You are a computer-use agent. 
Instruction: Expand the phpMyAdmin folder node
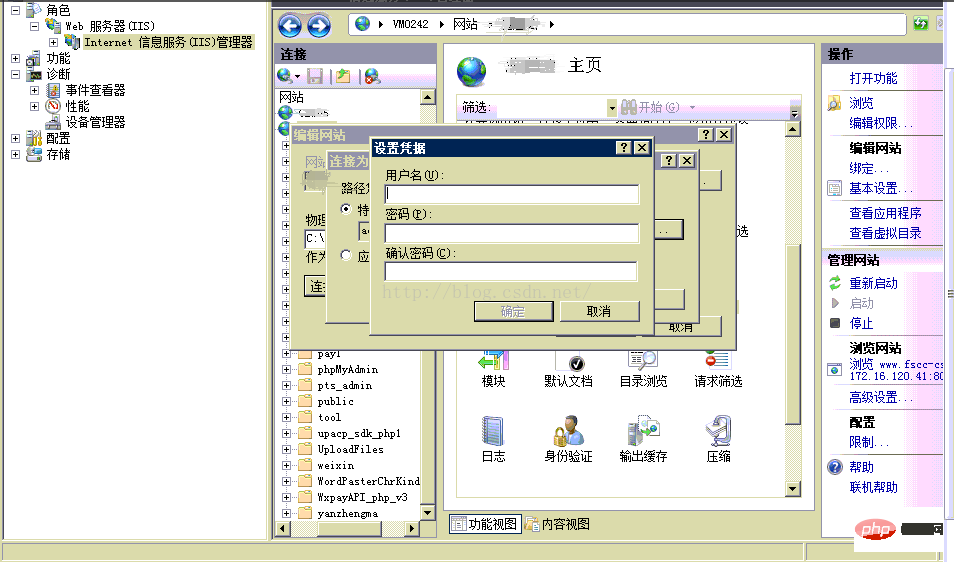pyautogui.click(x=286, y=369)
